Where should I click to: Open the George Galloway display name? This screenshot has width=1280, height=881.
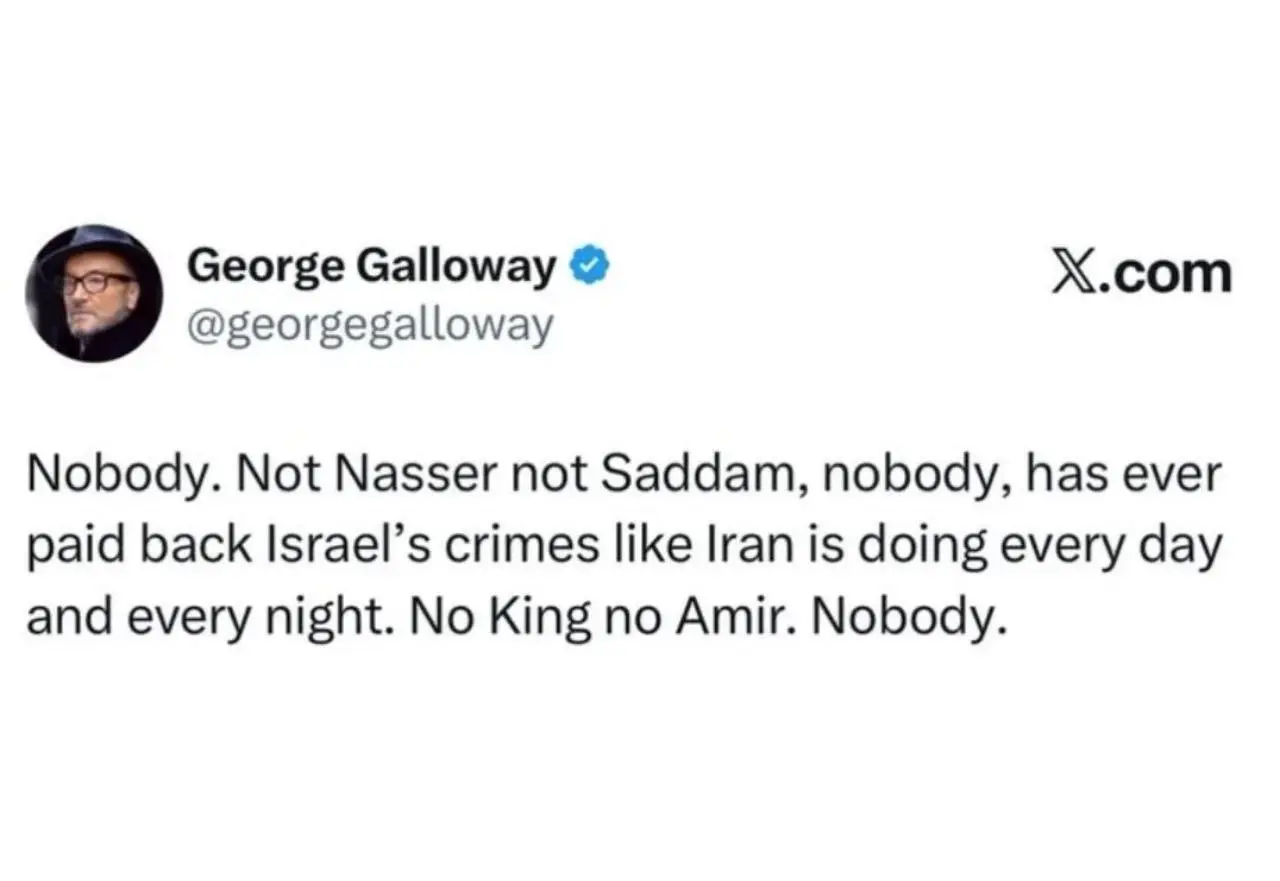[x=371, y=267]
